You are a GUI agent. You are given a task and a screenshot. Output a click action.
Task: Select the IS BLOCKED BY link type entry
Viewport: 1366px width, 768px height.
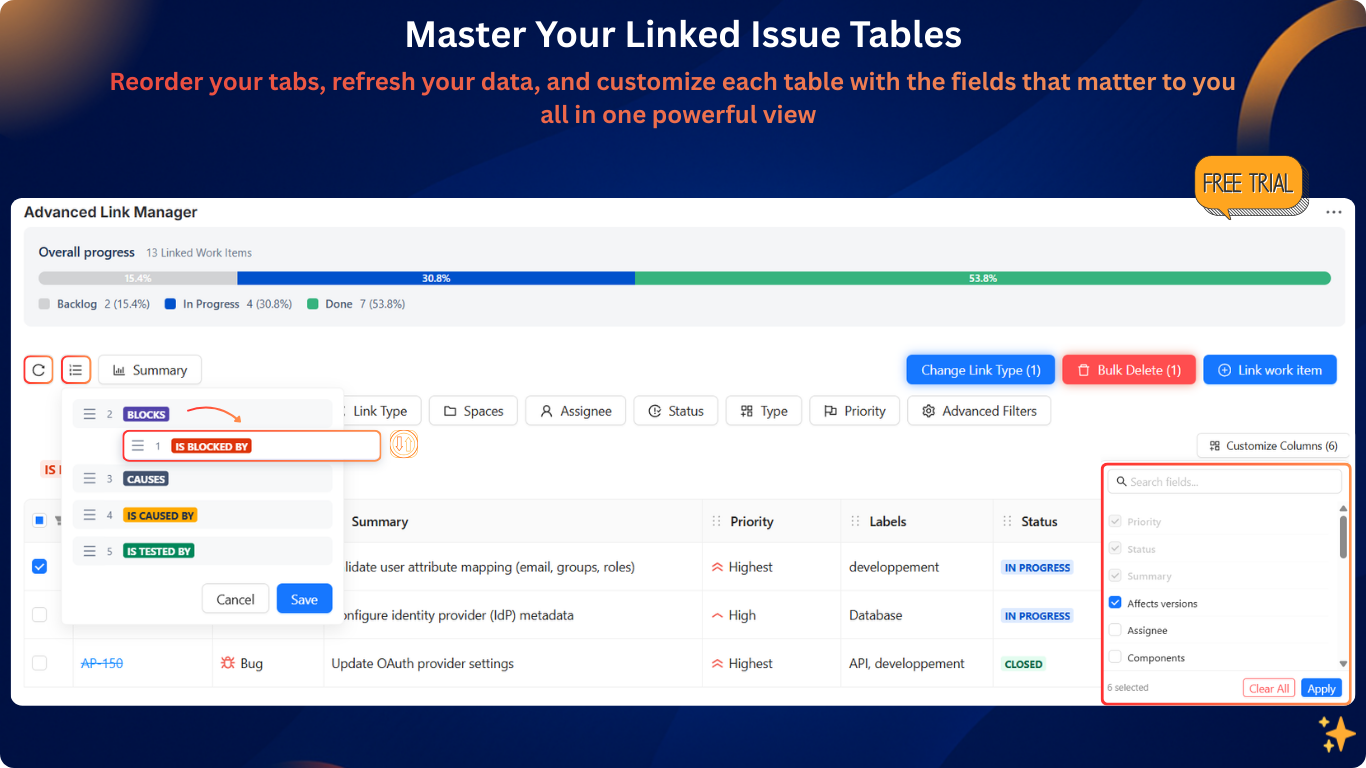210,446
